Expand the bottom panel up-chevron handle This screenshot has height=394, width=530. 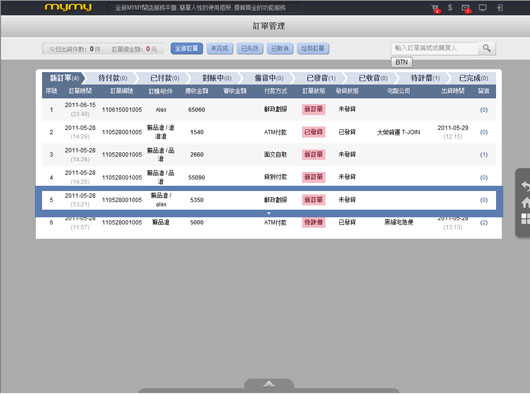269,384
